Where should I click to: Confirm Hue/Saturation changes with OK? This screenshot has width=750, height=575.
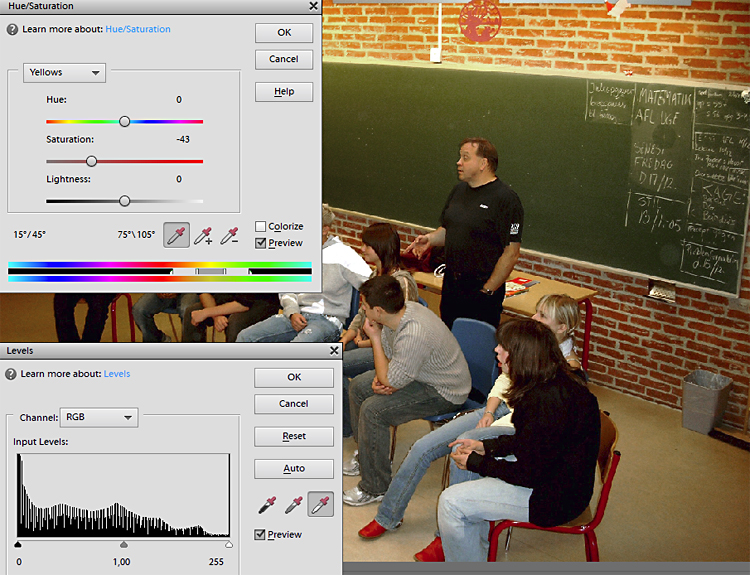coord(284,33)
